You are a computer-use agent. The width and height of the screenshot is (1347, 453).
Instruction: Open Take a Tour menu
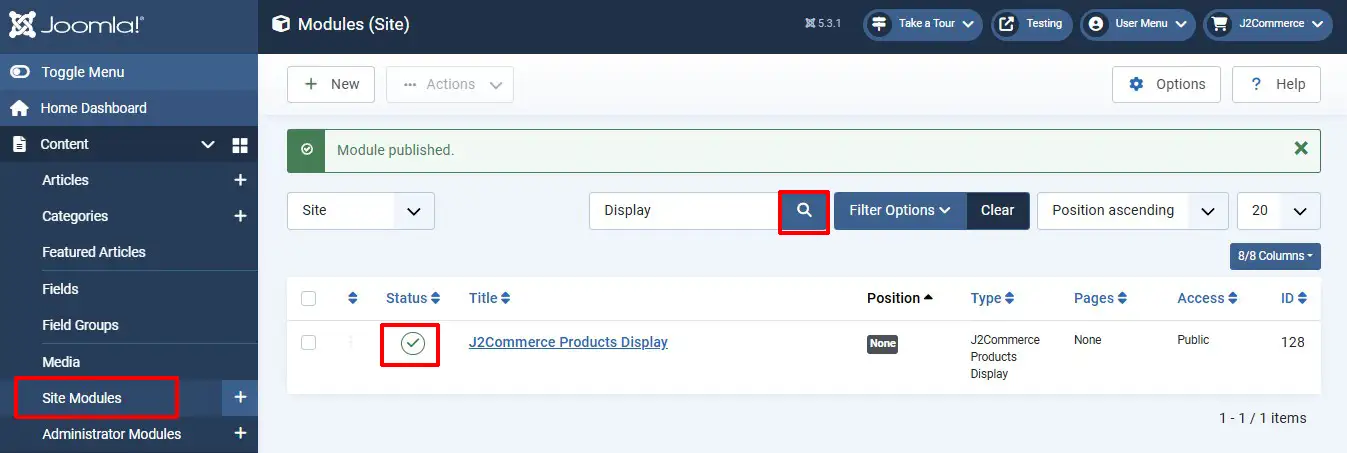[x=923, y=24]
